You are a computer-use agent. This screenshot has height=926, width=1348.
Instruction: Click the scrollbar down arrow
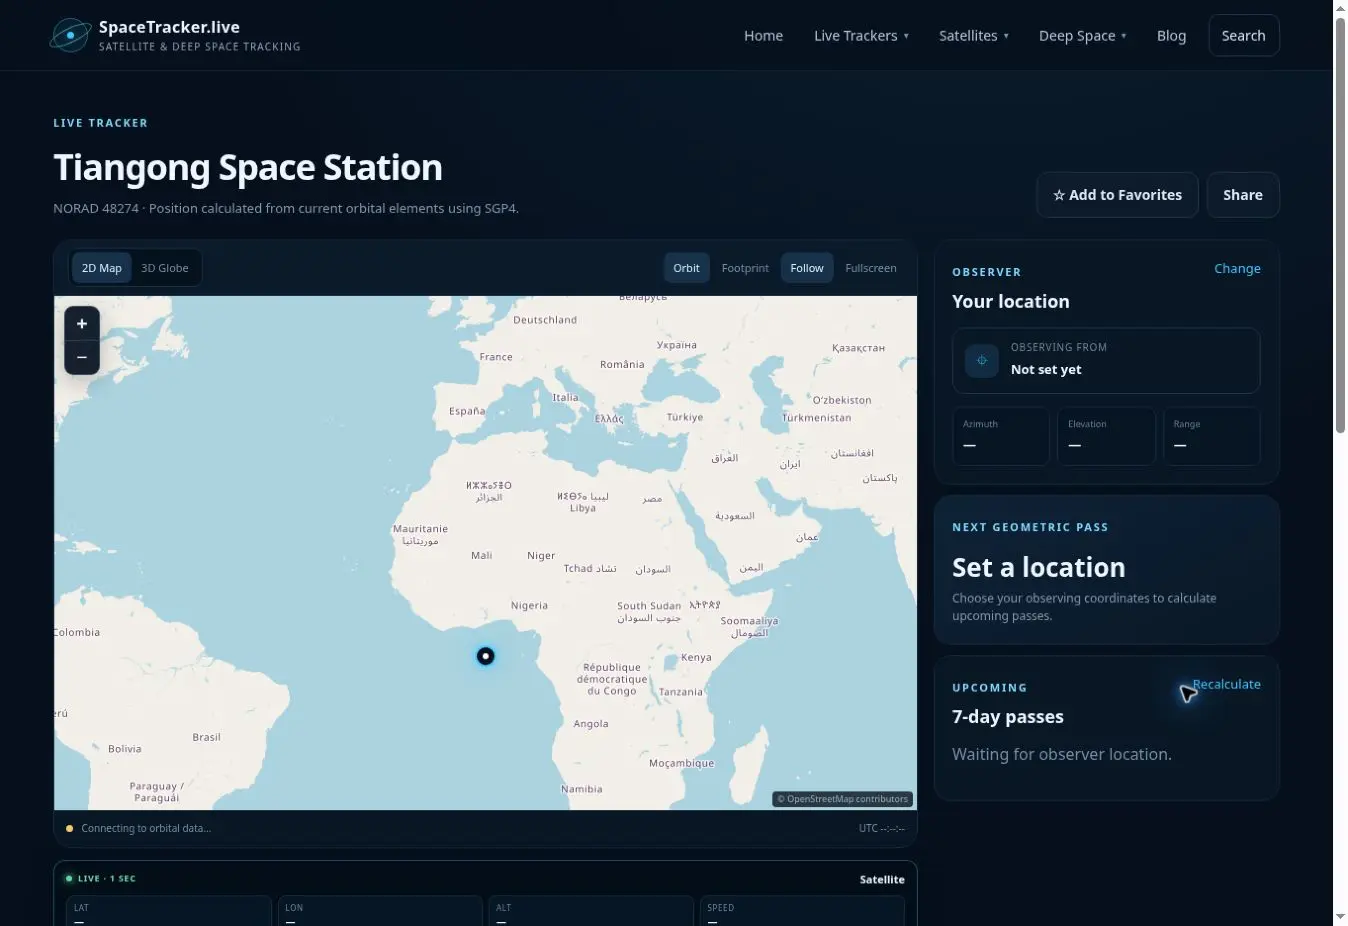pyautogui.click(x=1340, y=916)
